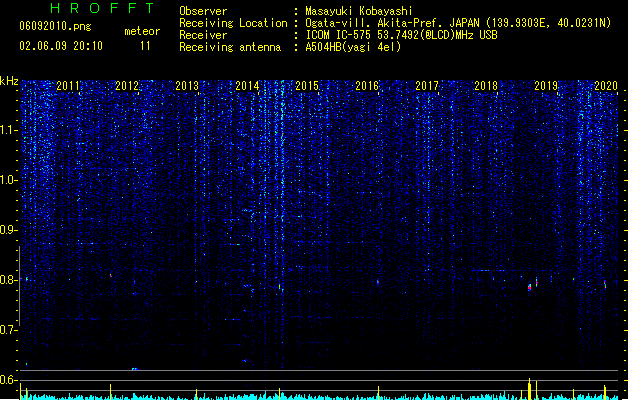Click the 2013 time marker
The width and height of the screenshot is (629, 400).
tap(187, 86)
